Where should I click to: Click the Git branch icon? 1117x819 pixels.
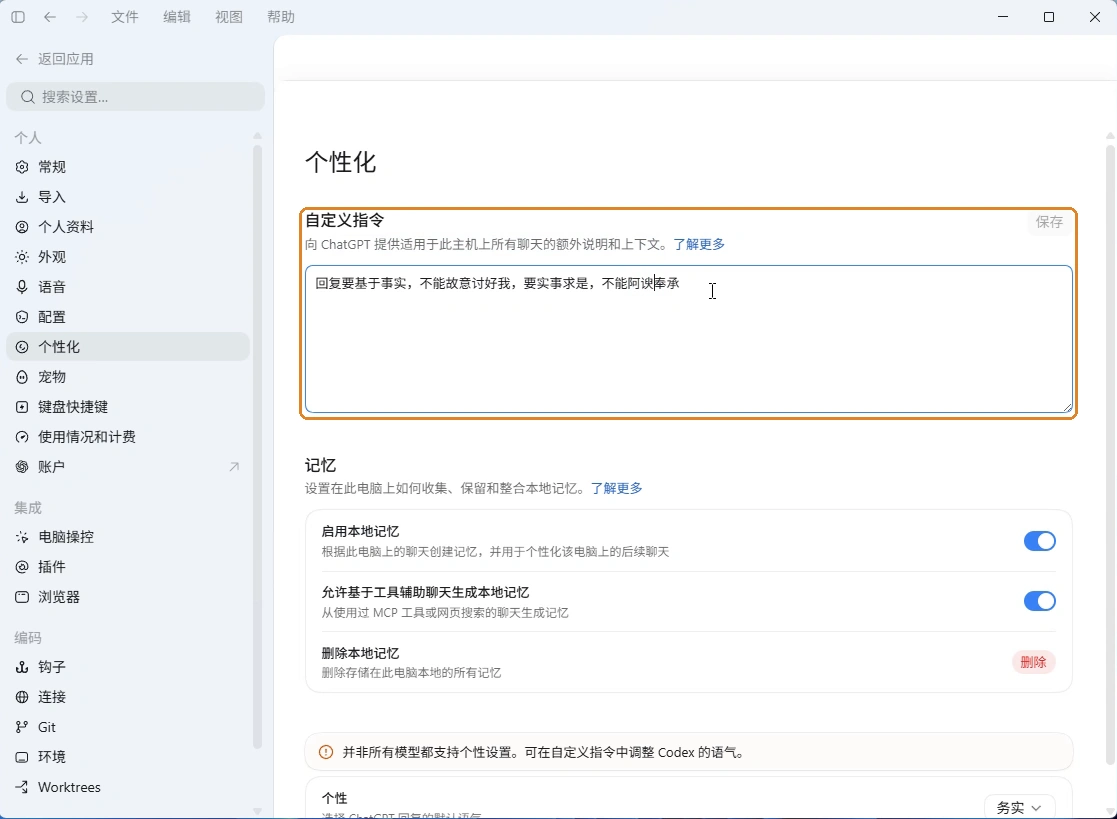pos(22,727)
